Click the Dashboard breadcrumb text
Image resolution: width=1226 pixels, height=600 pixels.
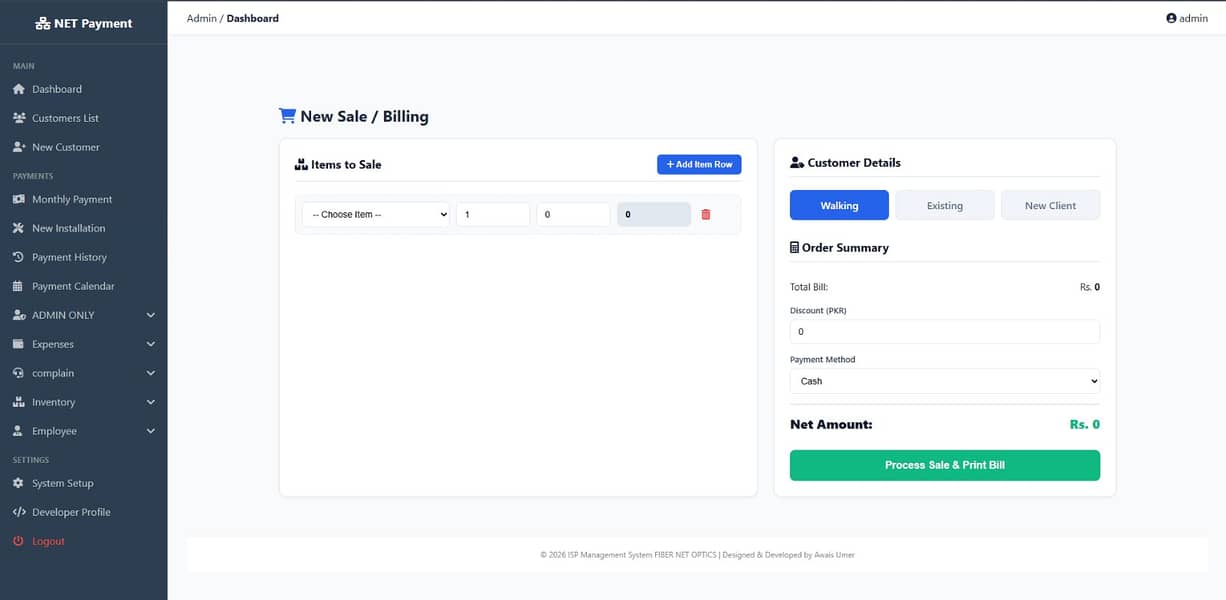coord(253,18)
